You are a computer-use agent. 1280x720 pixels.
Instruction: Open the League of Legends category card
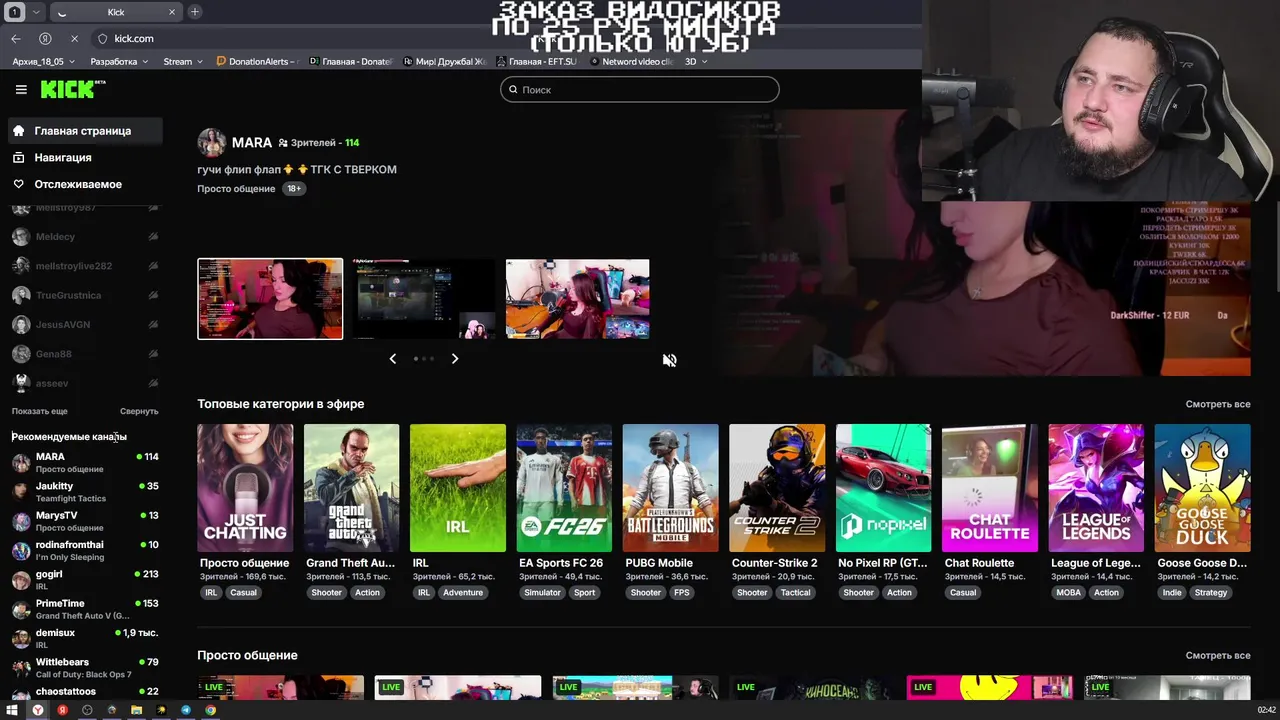click(x=1096, y=488)
